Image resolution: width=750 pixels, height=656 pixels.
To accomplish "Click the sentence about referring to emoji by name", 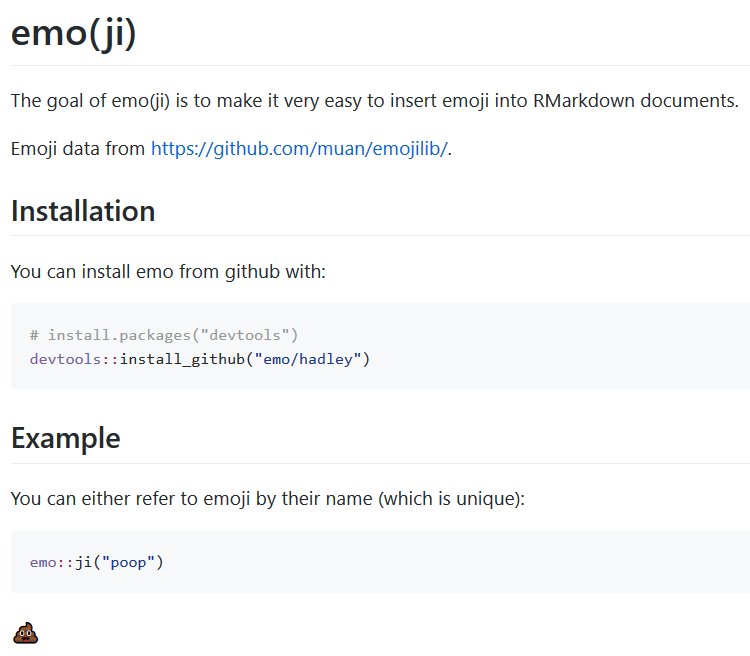I will tap(268, 499).
